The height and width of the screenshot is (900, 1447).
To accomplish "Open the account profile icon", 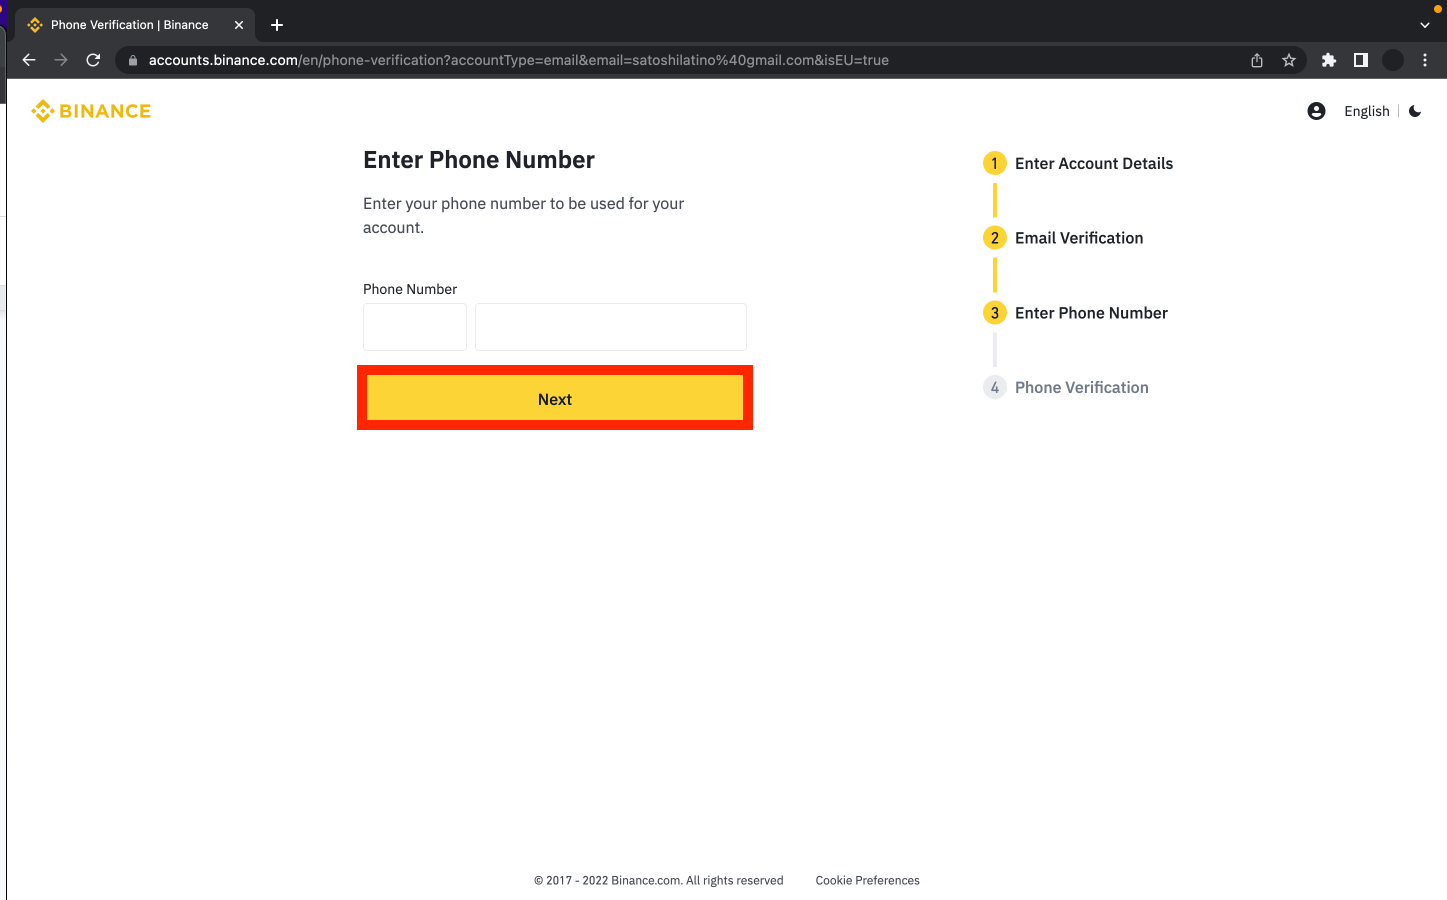I will pos(1316,111).
